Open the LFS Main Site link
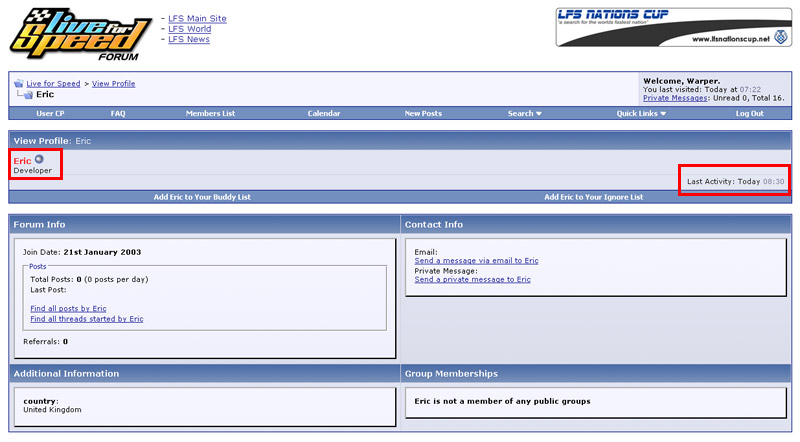 [x=197, y=18]
